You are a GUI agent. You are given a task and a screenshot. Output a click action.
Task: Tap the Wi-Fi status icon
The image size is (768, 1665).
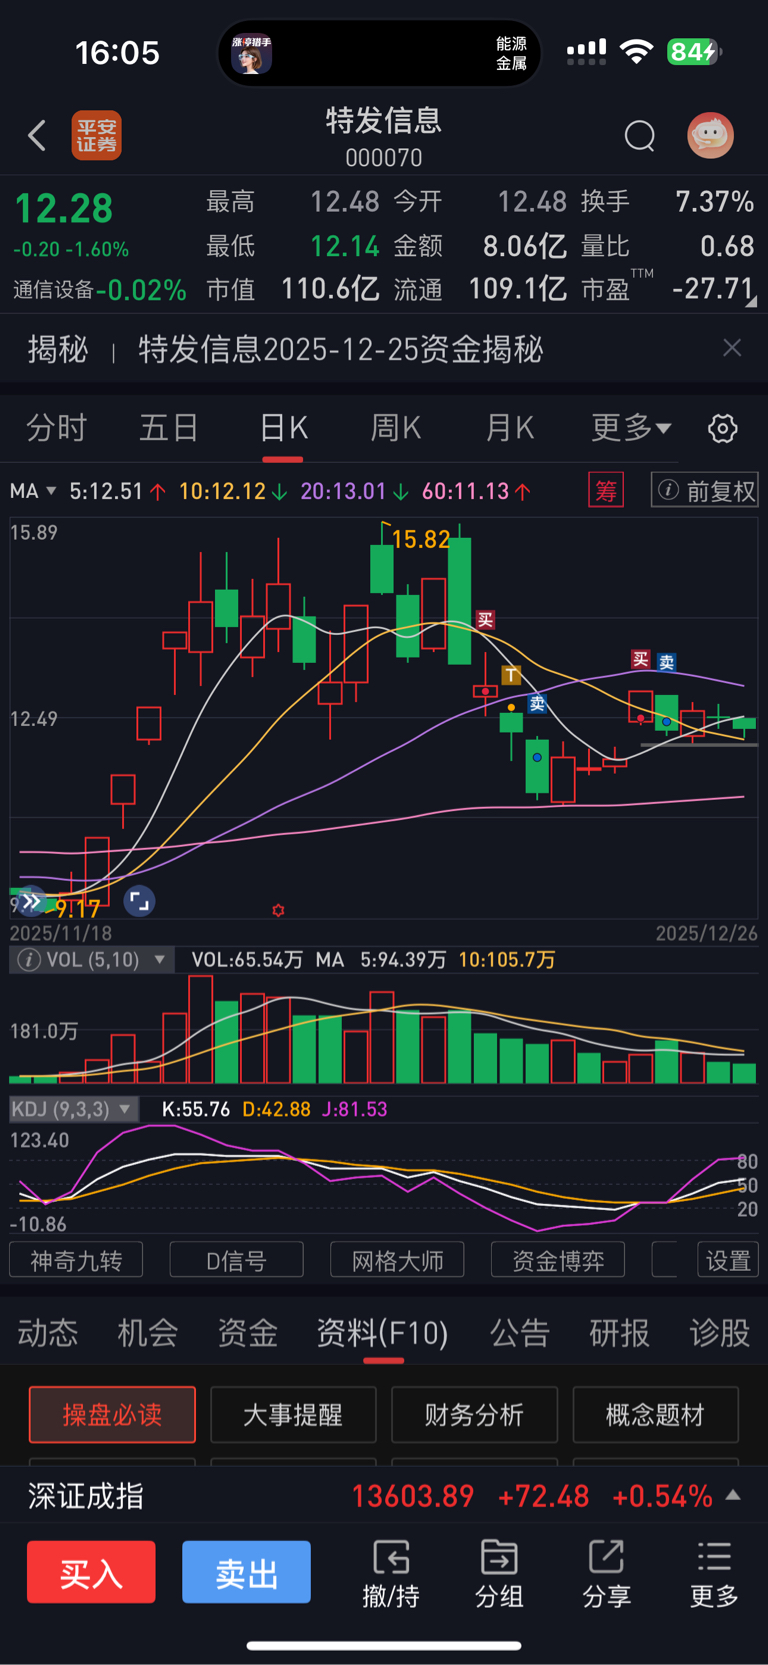(x=636, y=51)
